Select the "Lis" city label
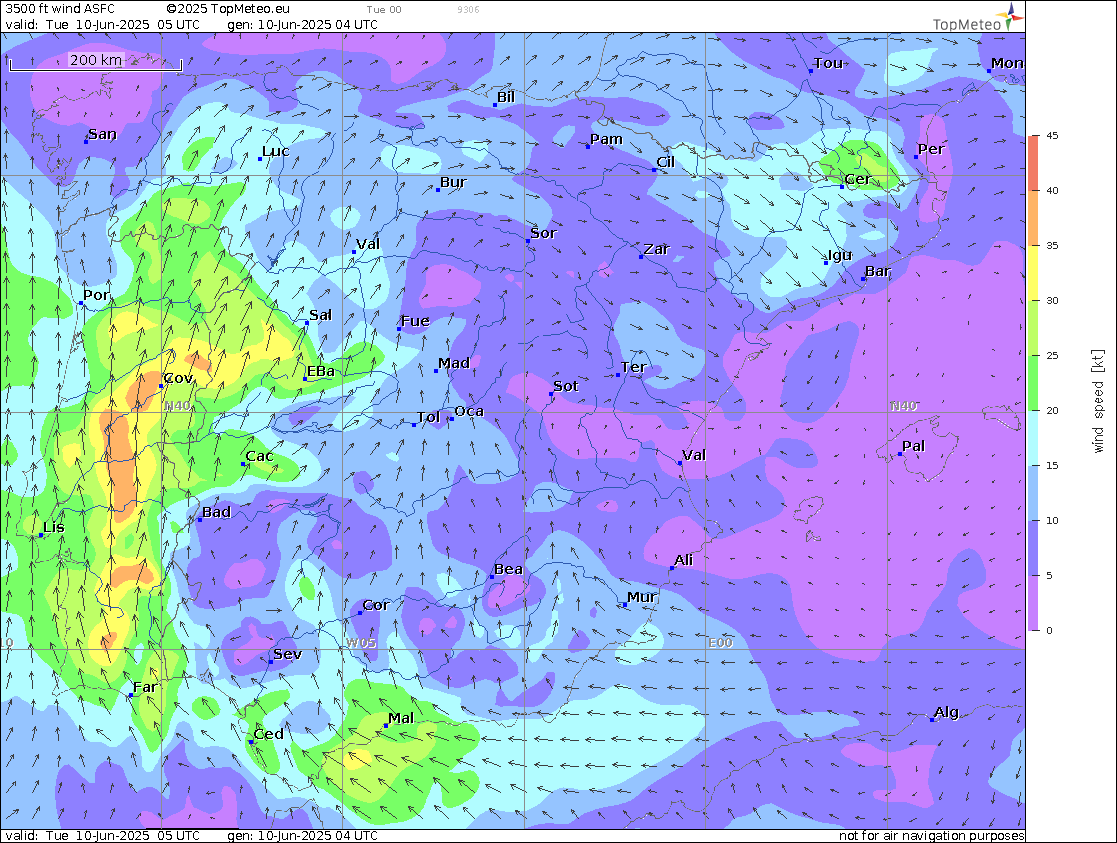The image size is (1117, 843). click(x=53, y=527)
